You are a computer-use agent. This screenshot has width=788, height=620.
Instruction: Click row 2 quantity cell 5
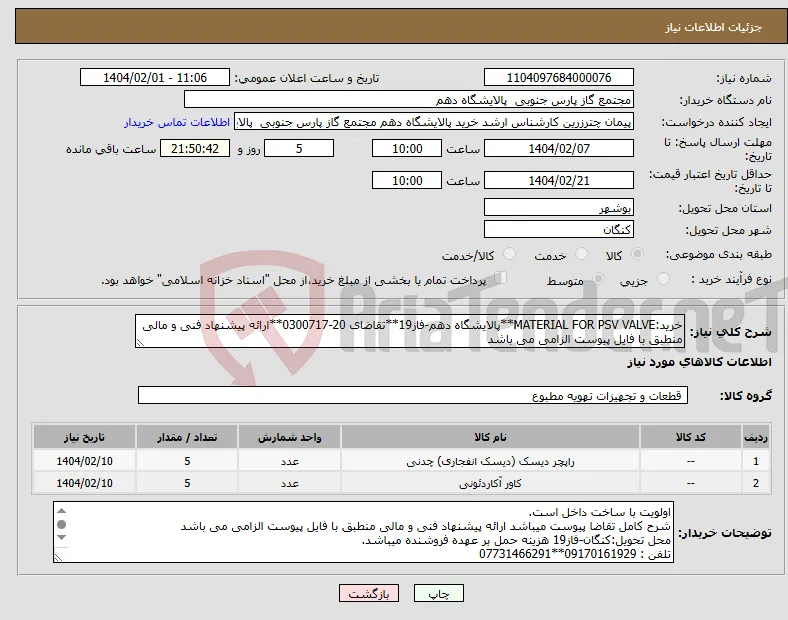pos(187,483)
